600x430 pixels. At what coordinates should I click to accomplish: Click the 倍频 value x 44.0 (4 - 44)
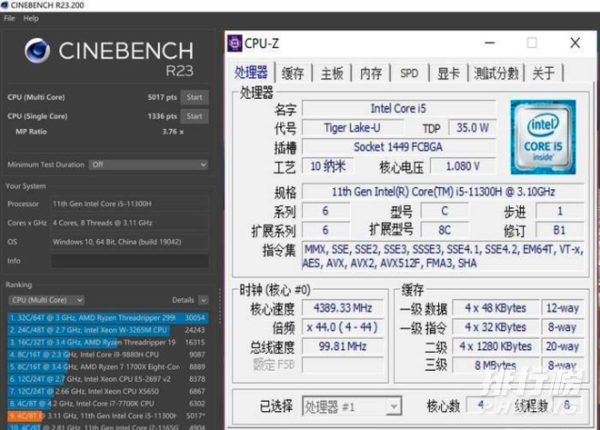[x=343, y=327]
